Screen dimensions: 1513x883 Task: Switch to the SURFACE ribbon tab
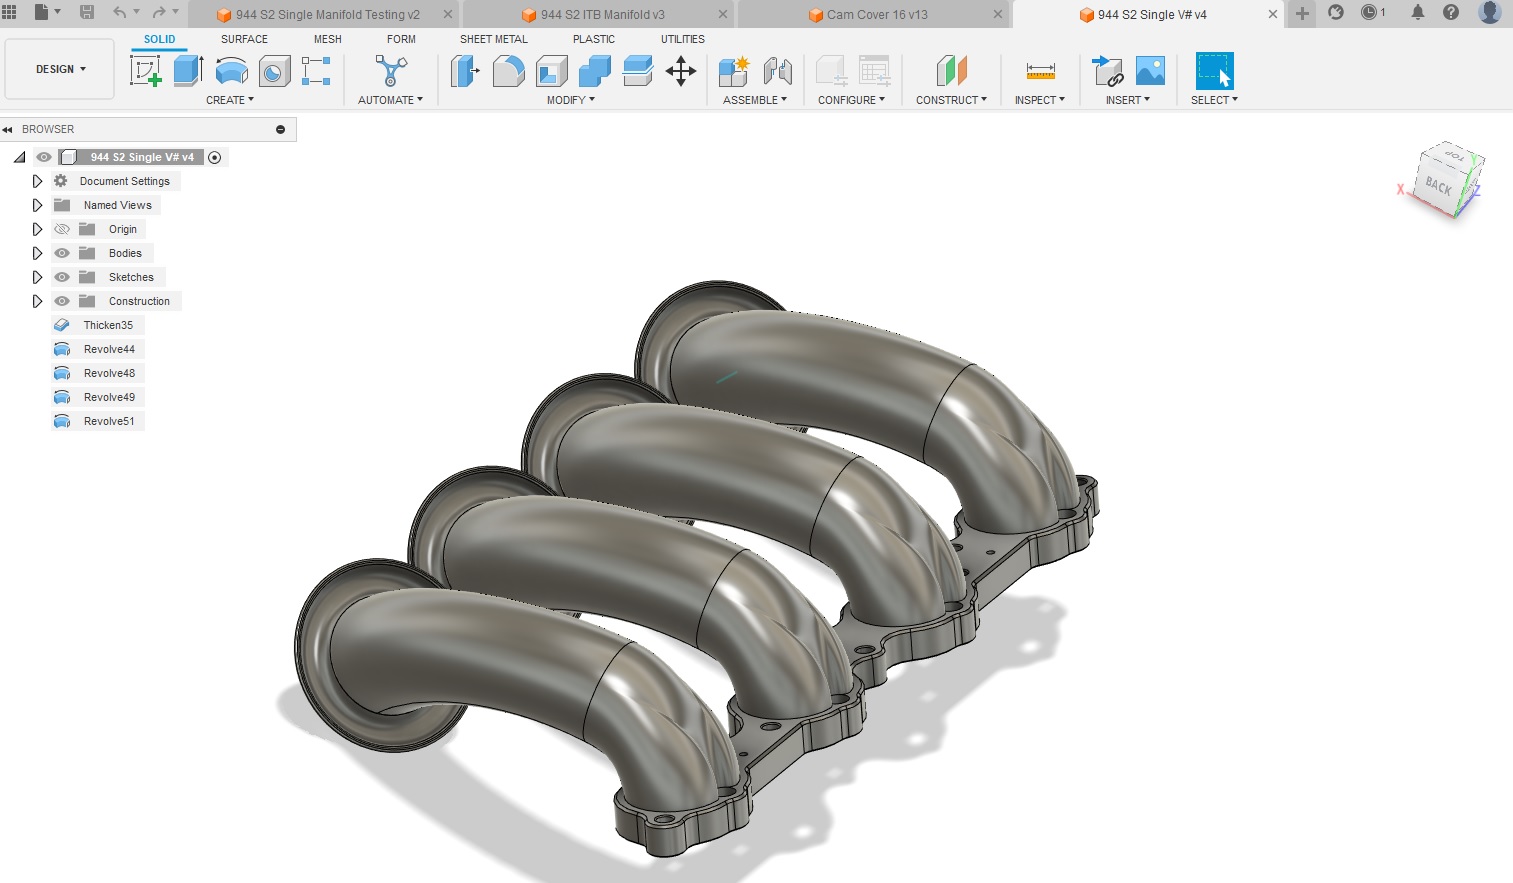coord(243,39)
